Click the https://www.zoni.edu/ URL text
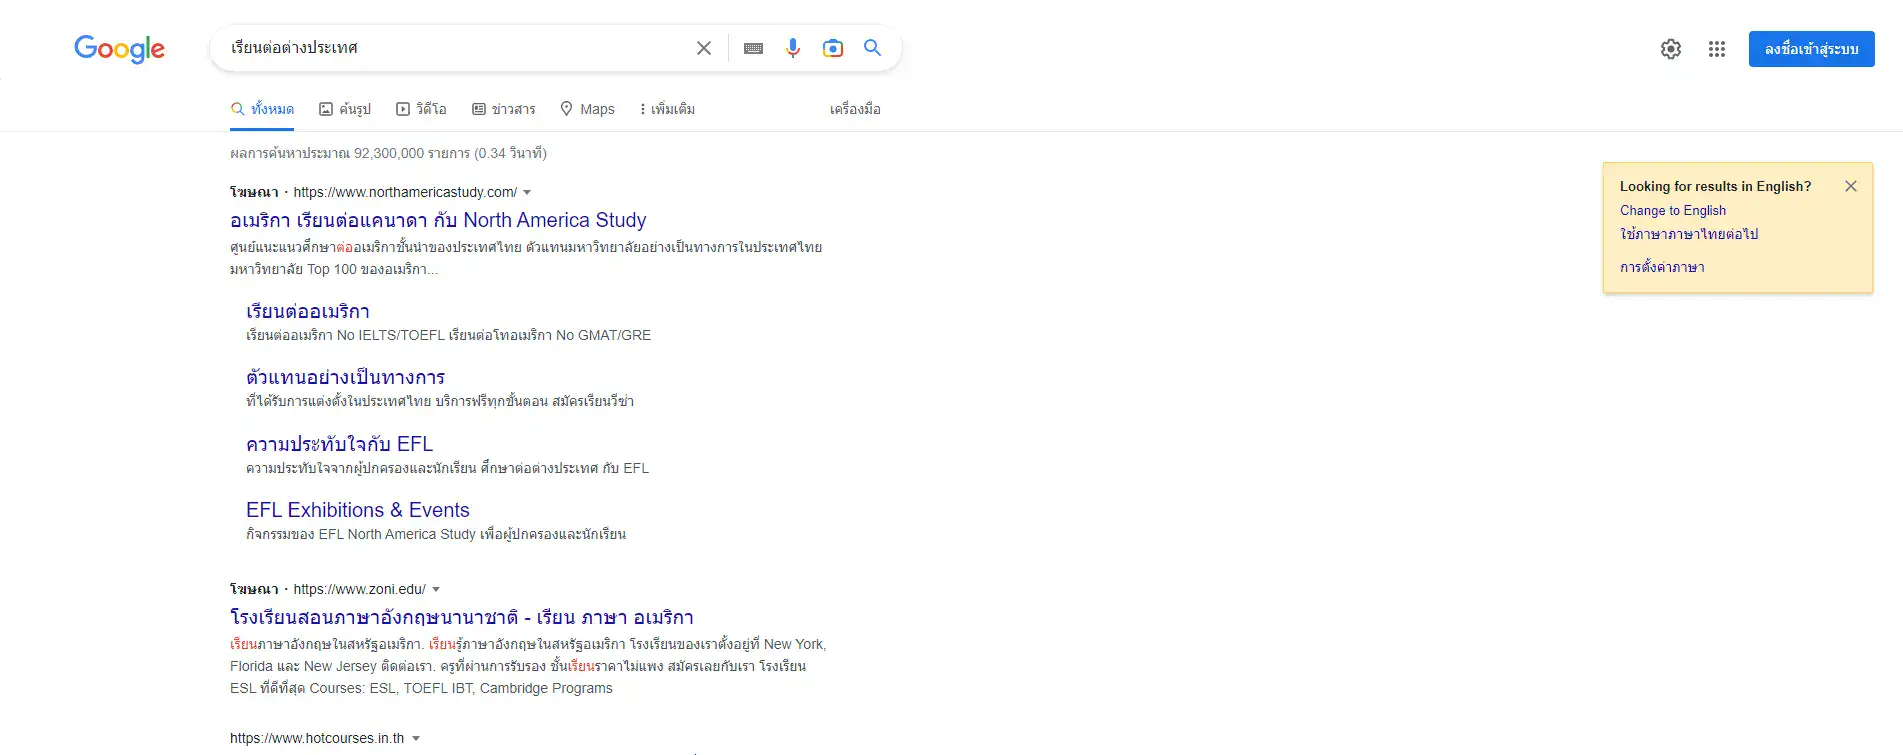The width and height of the screenshot is (1903, 755). [x=360, y=589]
